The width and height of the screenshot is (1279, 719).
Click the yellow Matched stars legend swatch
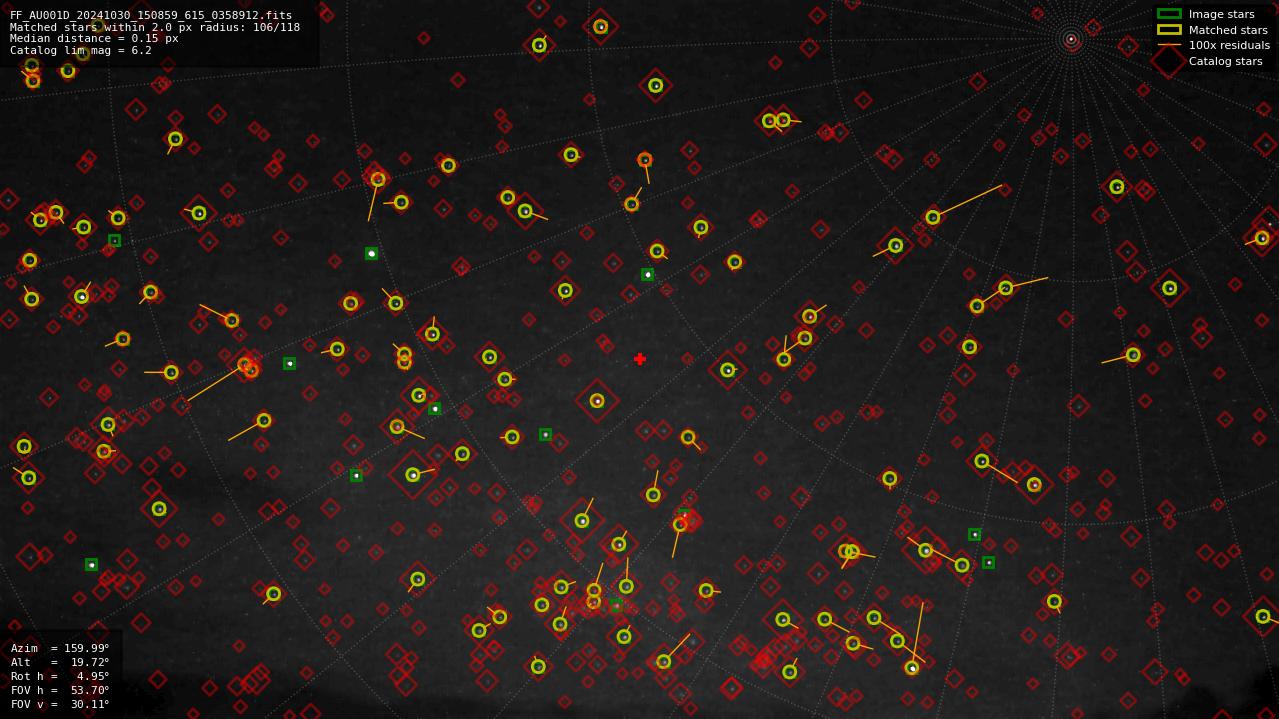click(x=1169, y=30)
